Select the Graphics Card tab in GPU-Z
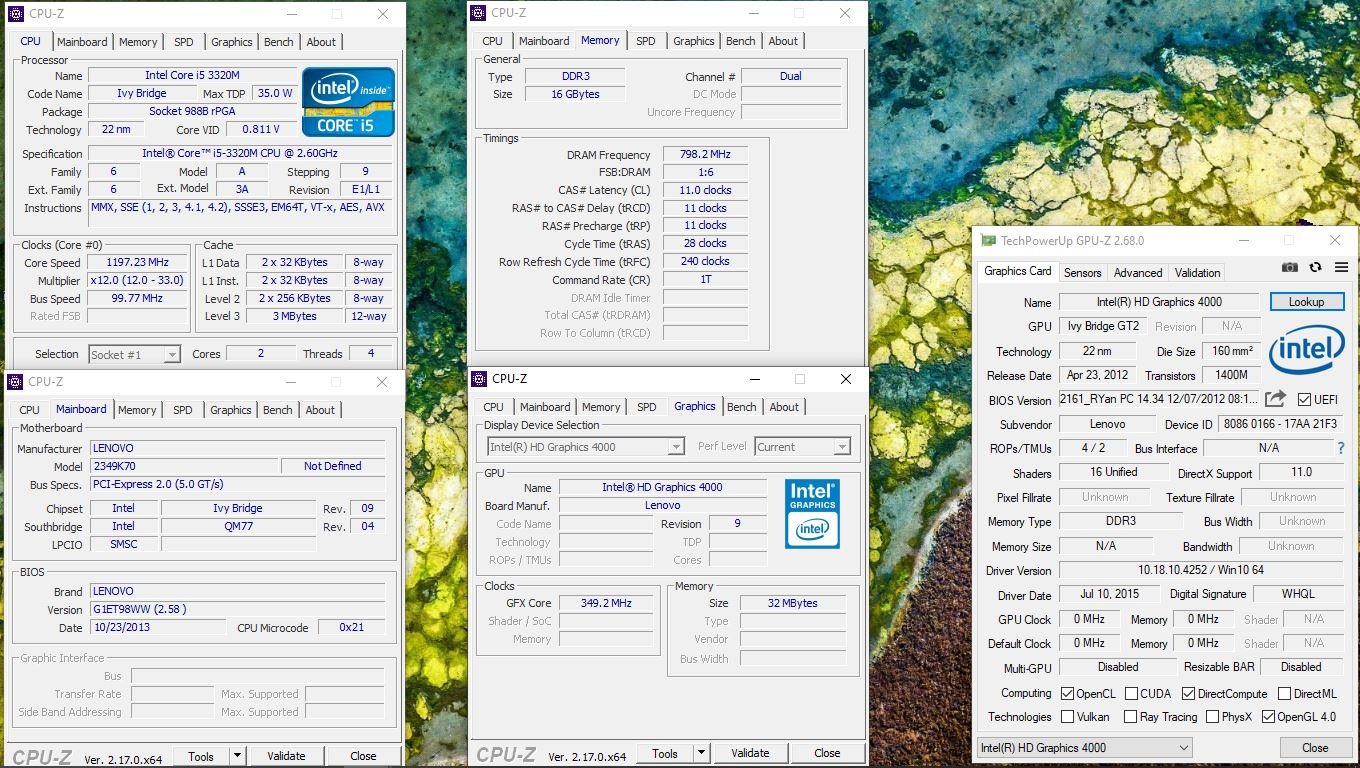The height and width of the screenshot is (768, 1360). click(1018, 271)
